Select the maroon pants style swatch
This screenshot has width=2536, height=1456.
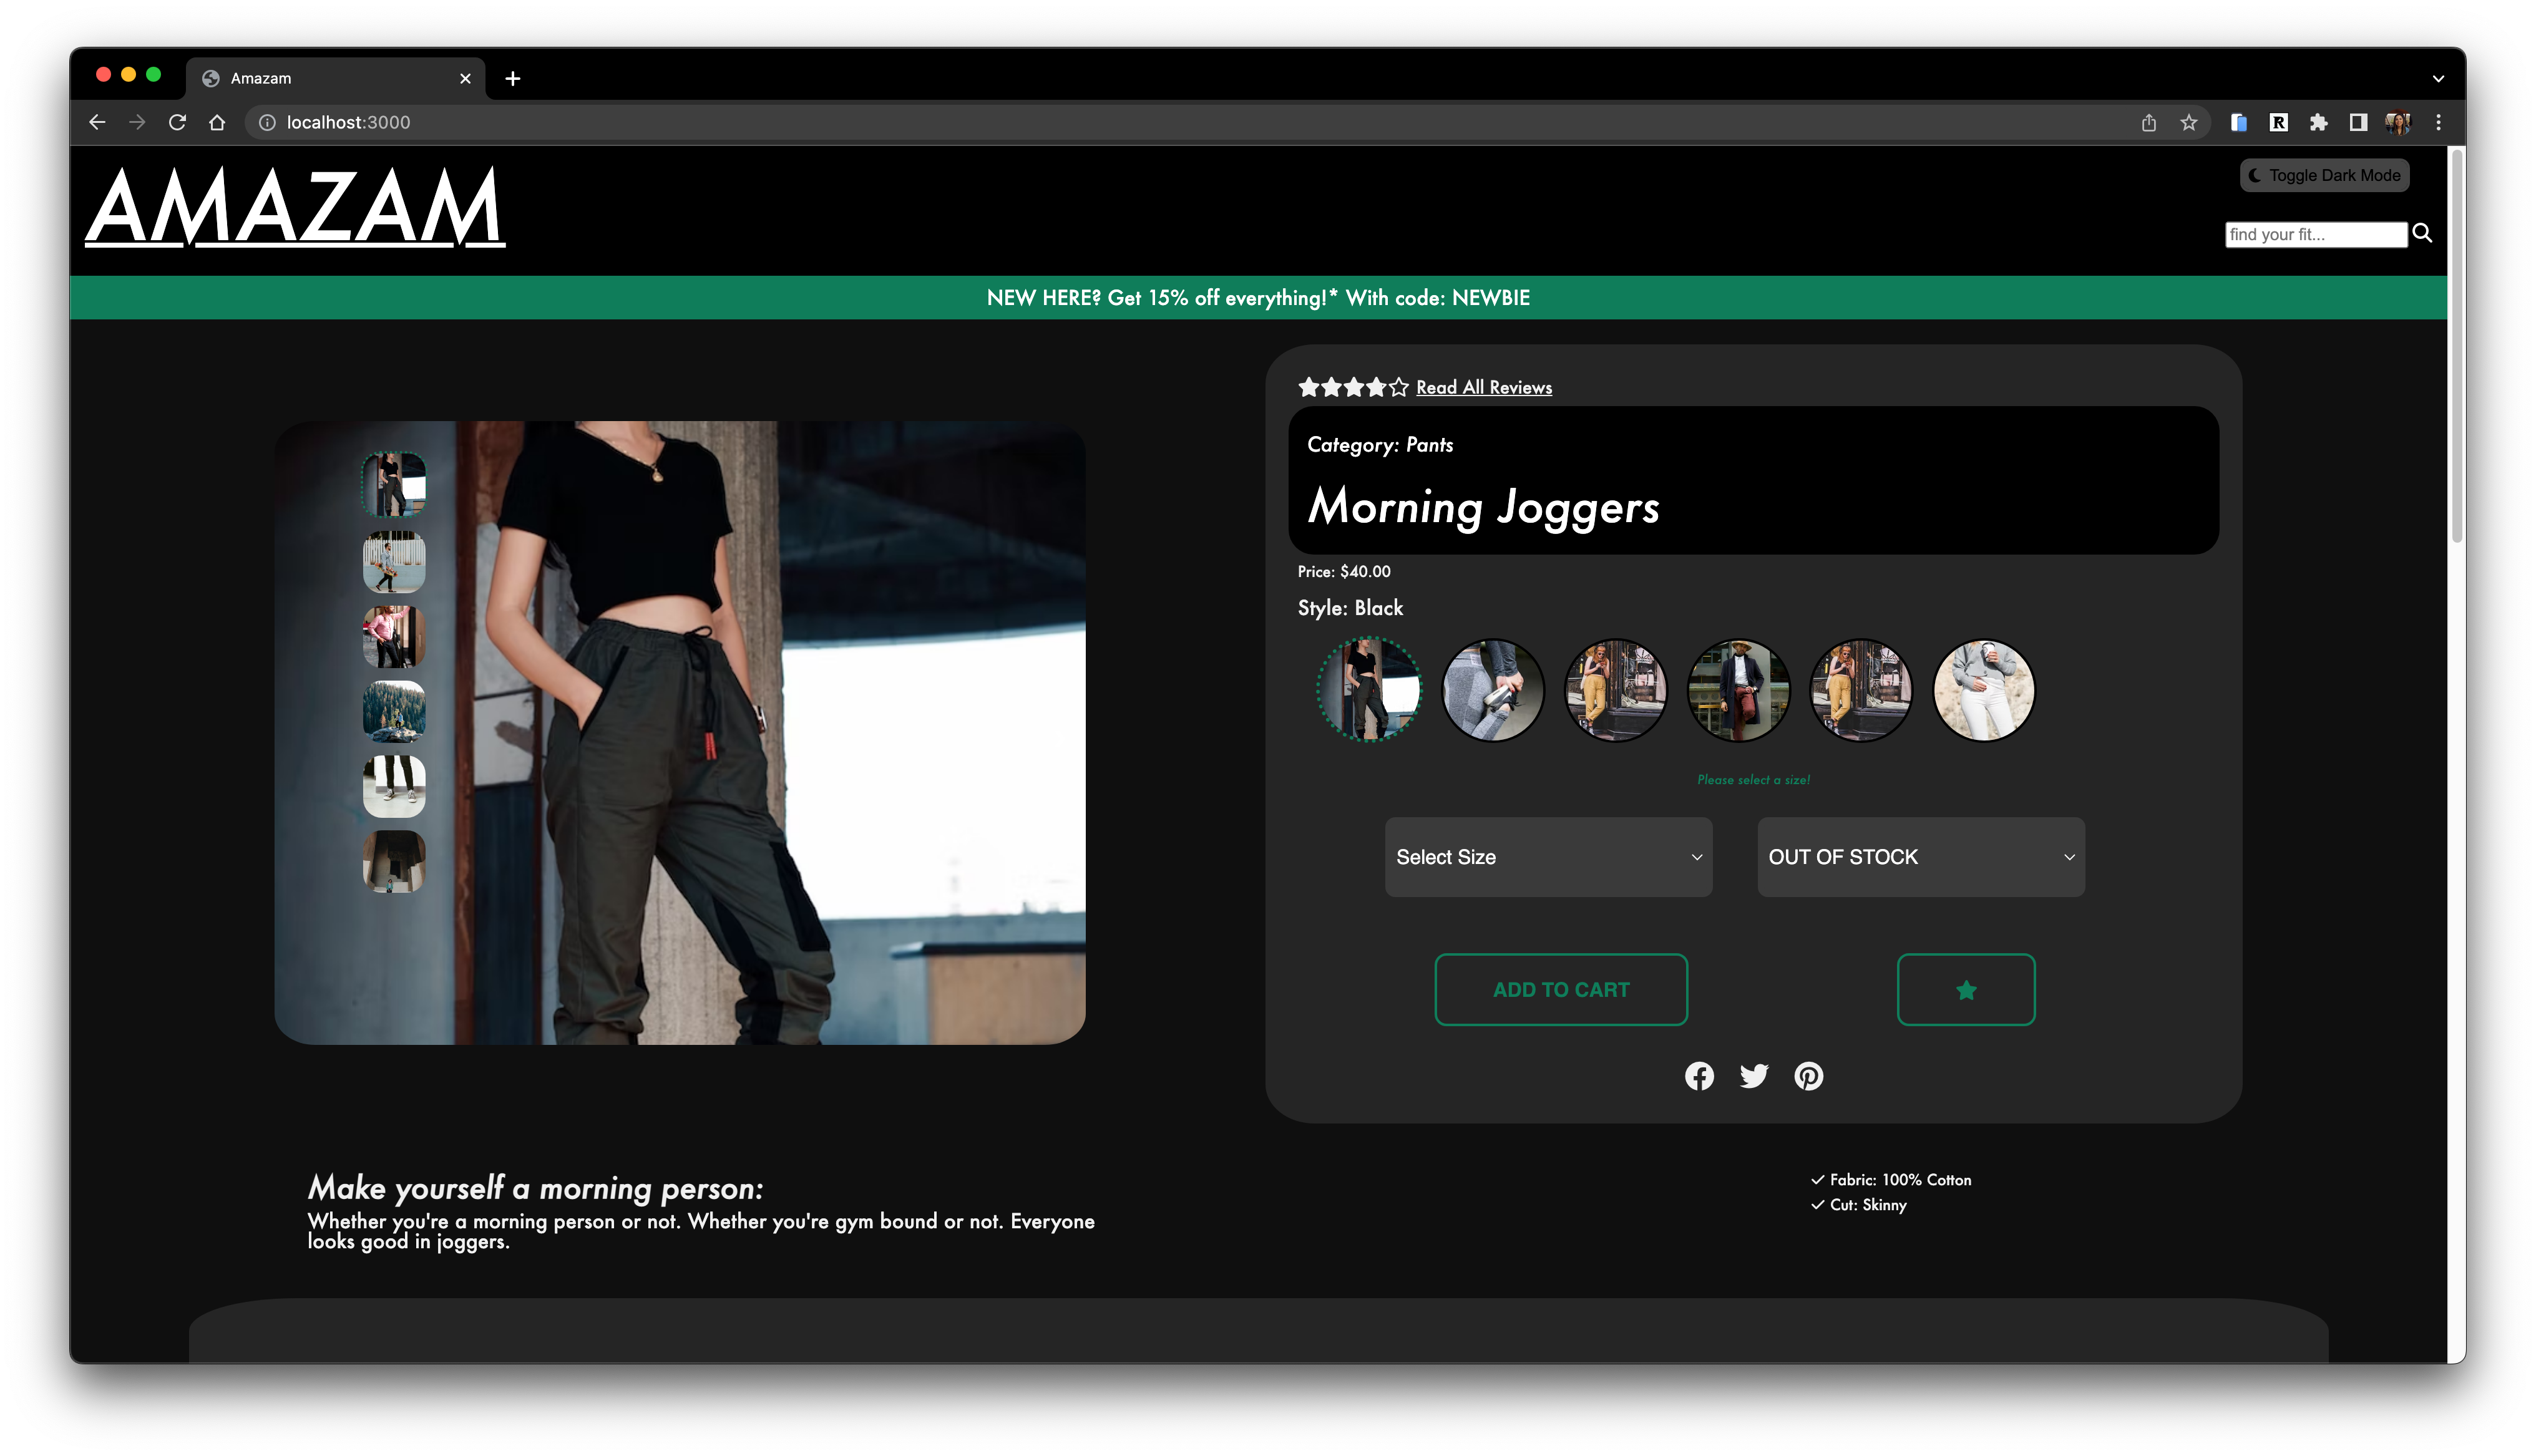point(1738,690)
